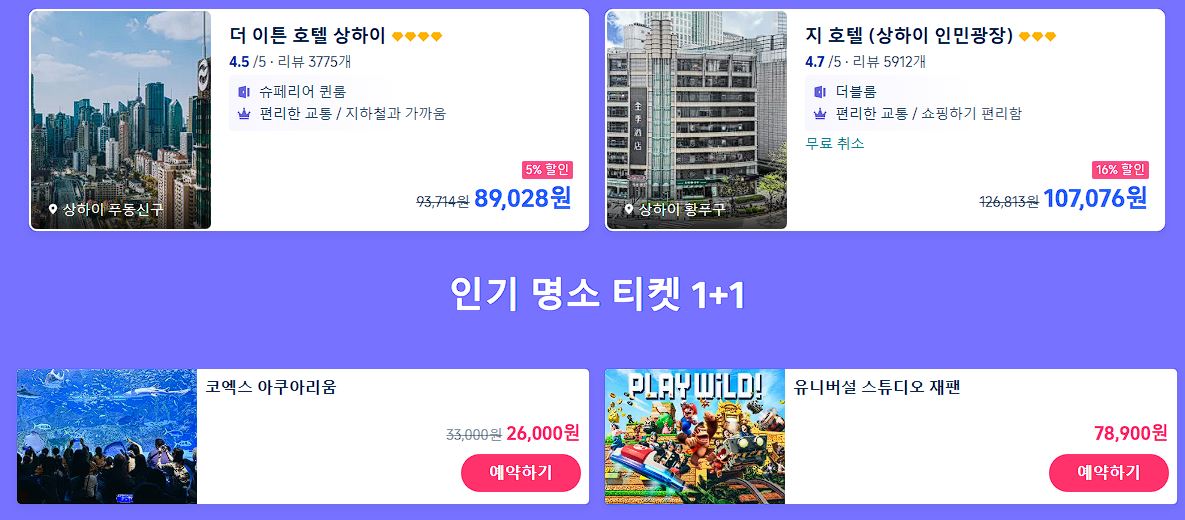The height and width of the screenshot is (520, 1185).
Task: Click location pin icon on 상하이 황푸구 image
Action: 629,209
